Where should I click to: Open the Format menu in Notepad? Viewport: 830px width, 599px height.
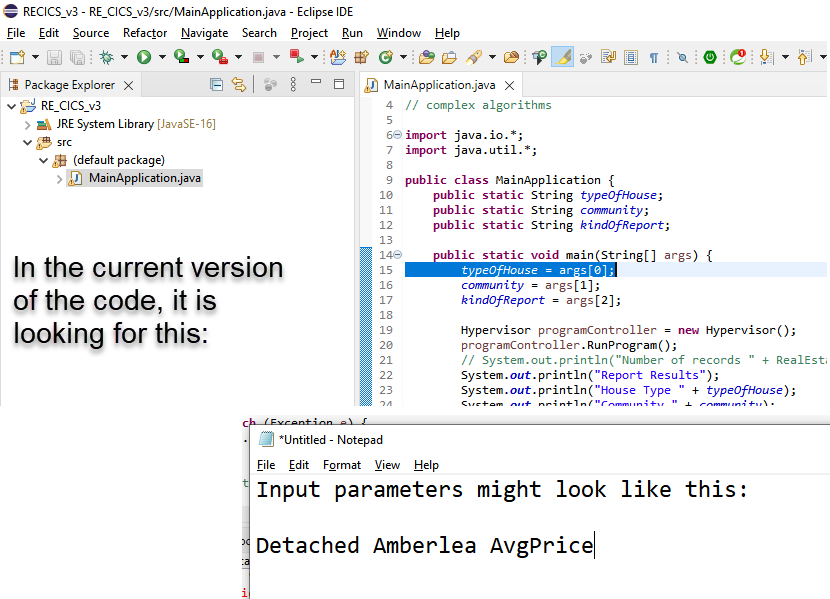click(x=342, y=465)
